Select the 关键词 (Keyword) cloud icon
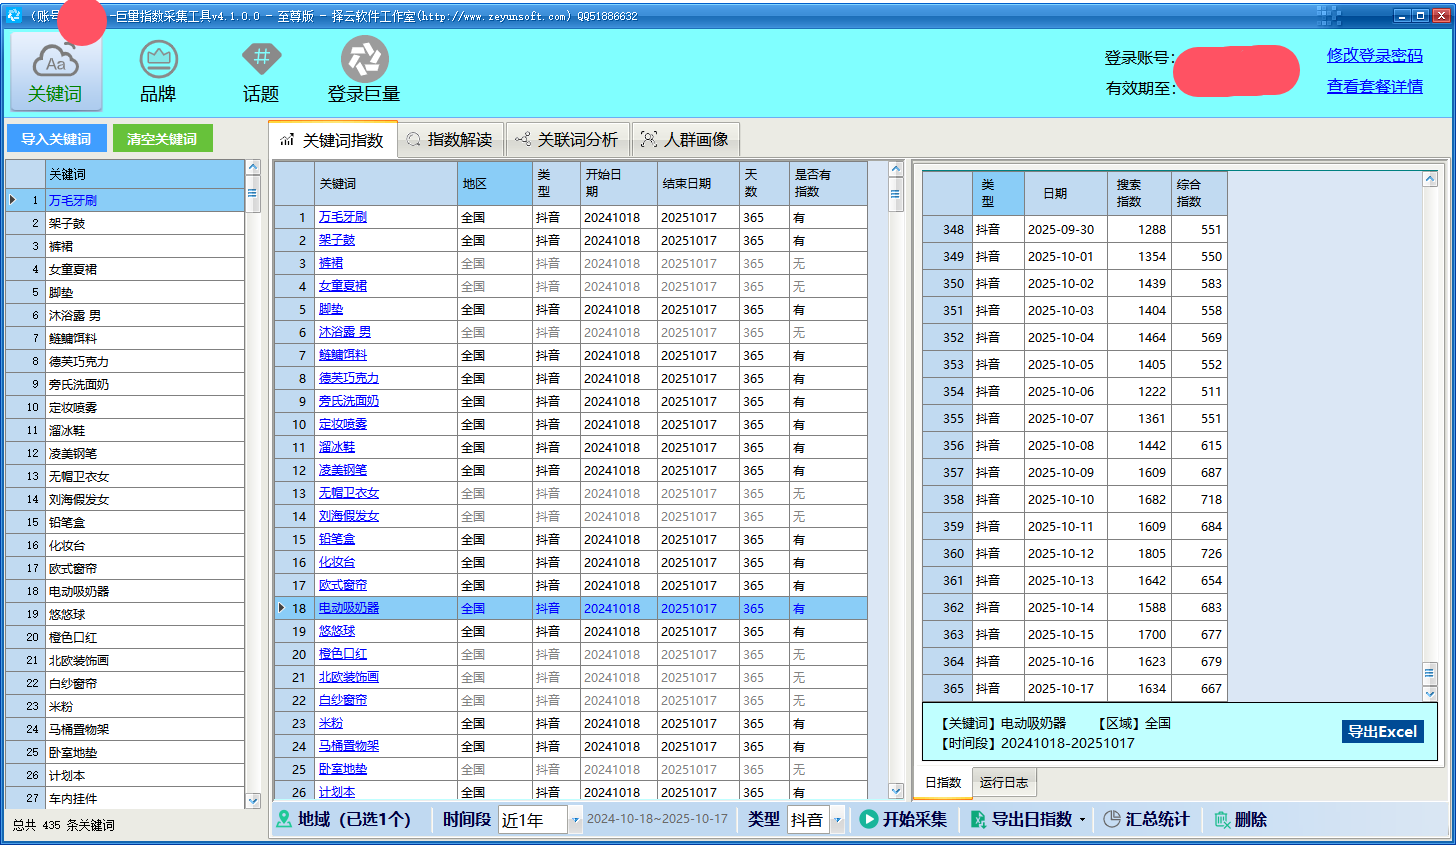This screenshot has width=1456, height=845. [x=56, y=62]
